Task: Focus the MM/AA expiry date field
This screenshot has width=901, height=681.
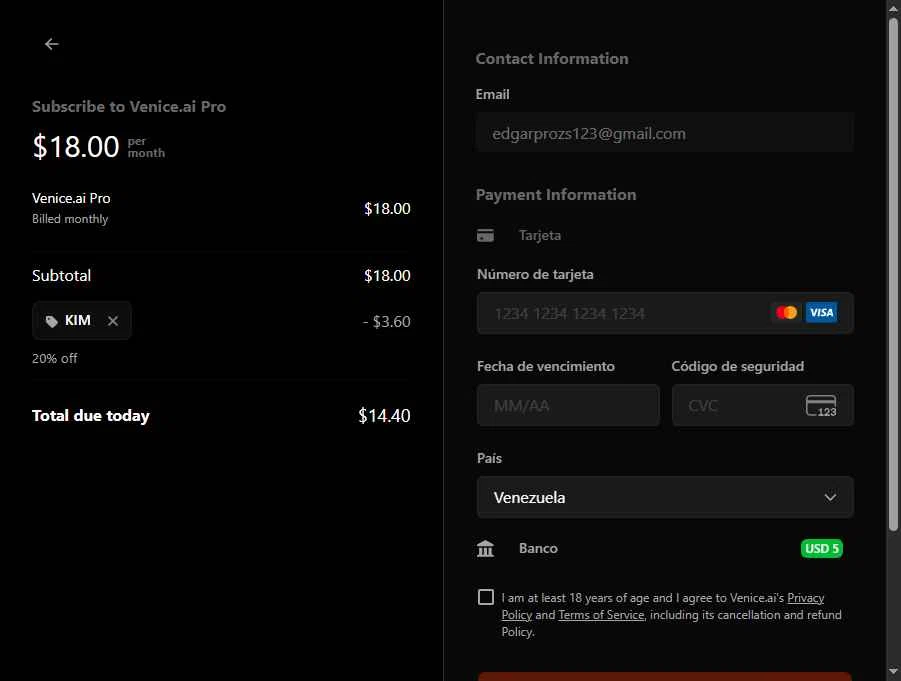Action: click(568, 405)
